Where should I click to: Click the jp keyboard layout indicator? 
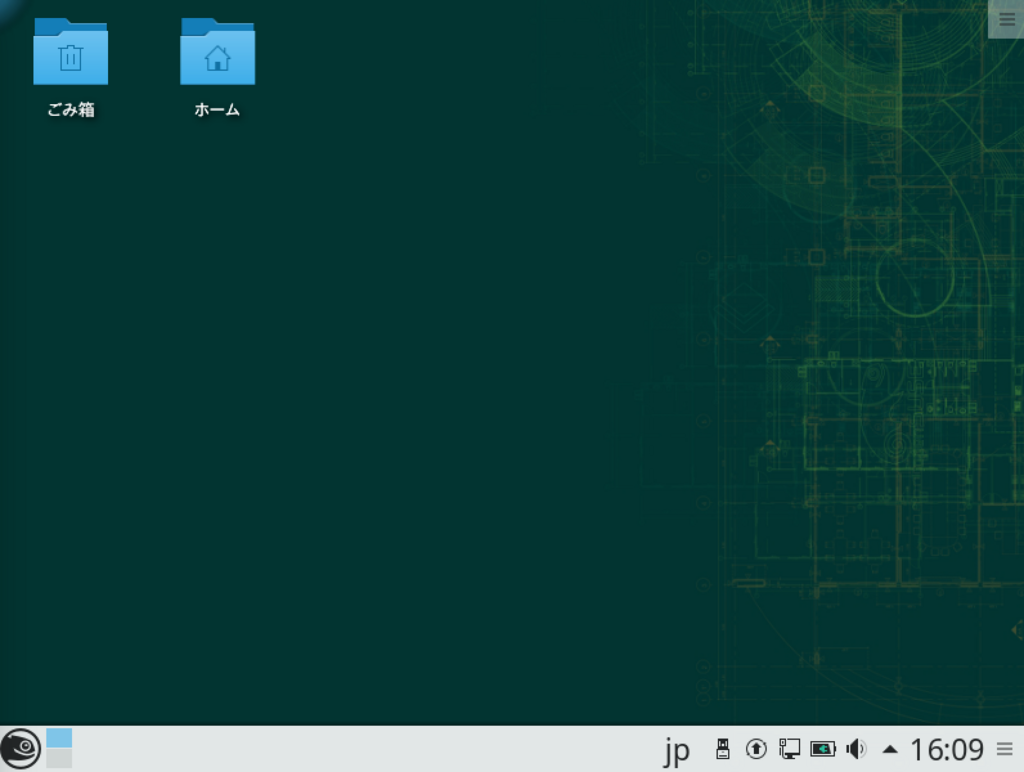click(x=677, y=750)
